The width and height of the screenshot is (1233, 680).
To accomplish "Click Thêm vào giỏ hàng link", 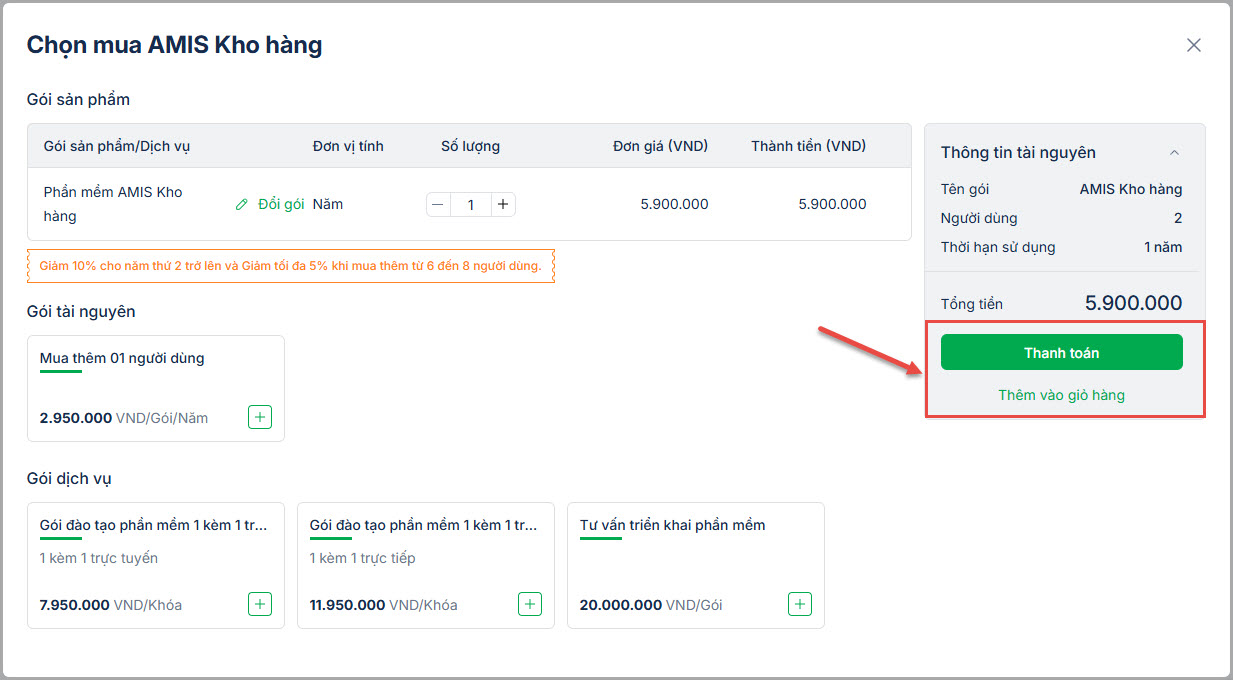I will 1061,395.
